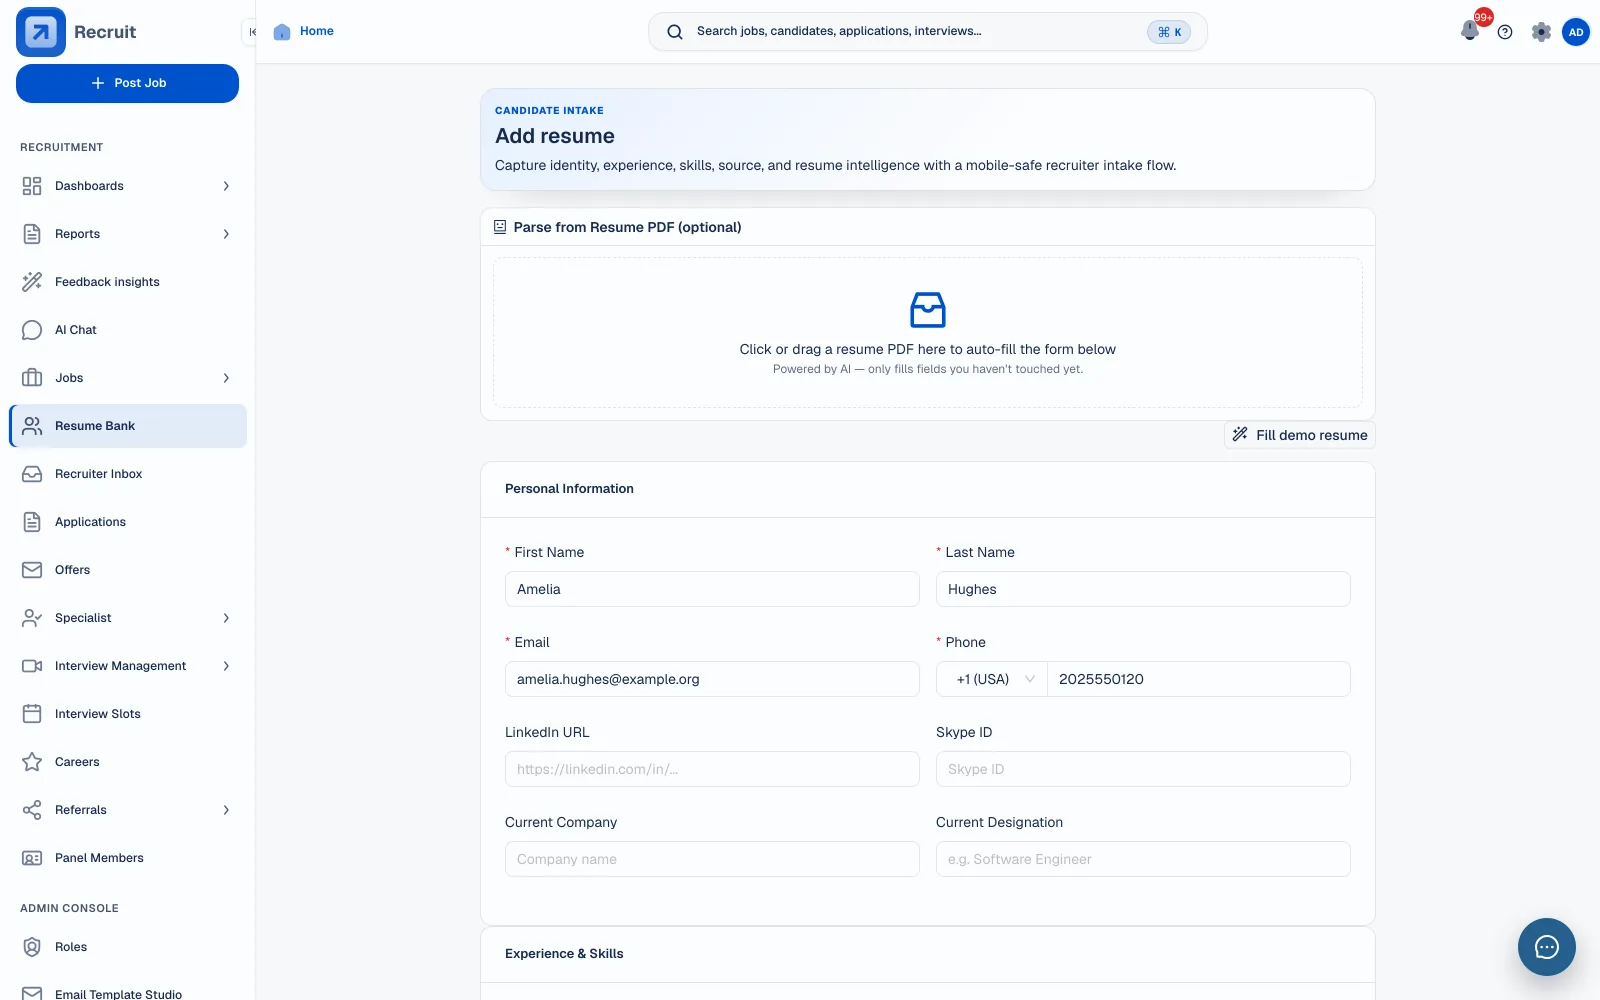Screen dimensions: 1600x1000
Task: Open Resume Bank in the sidebar
Action: pos(128,426)
